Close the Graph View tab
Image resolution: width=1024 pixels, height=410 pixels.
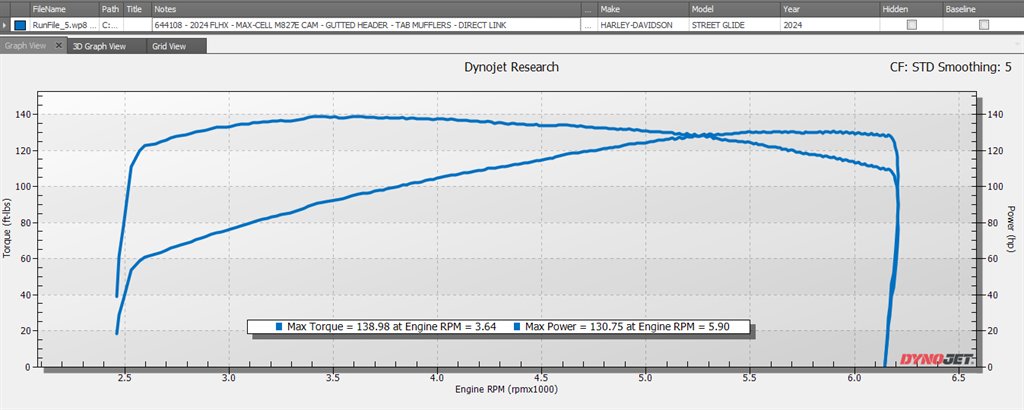[x=58, y=46]
